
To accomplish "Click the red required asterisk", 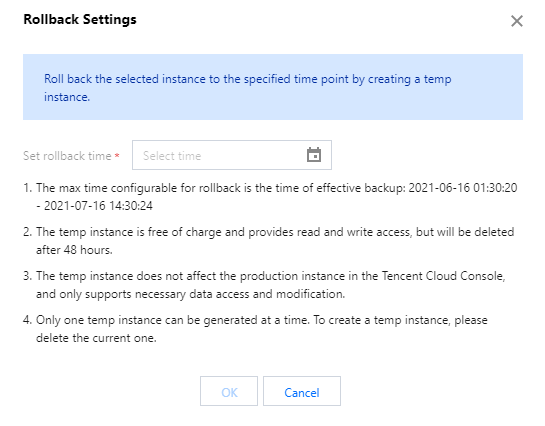I will pos(117,156).
